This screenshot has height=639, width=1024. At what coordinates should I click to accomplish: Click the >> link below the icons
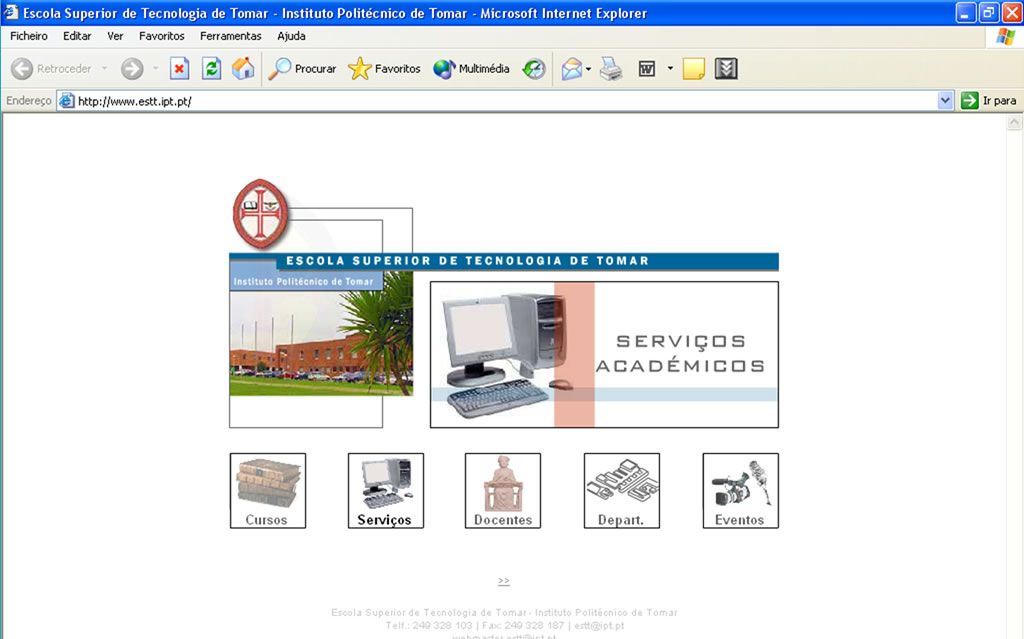[x=504, y=581]
